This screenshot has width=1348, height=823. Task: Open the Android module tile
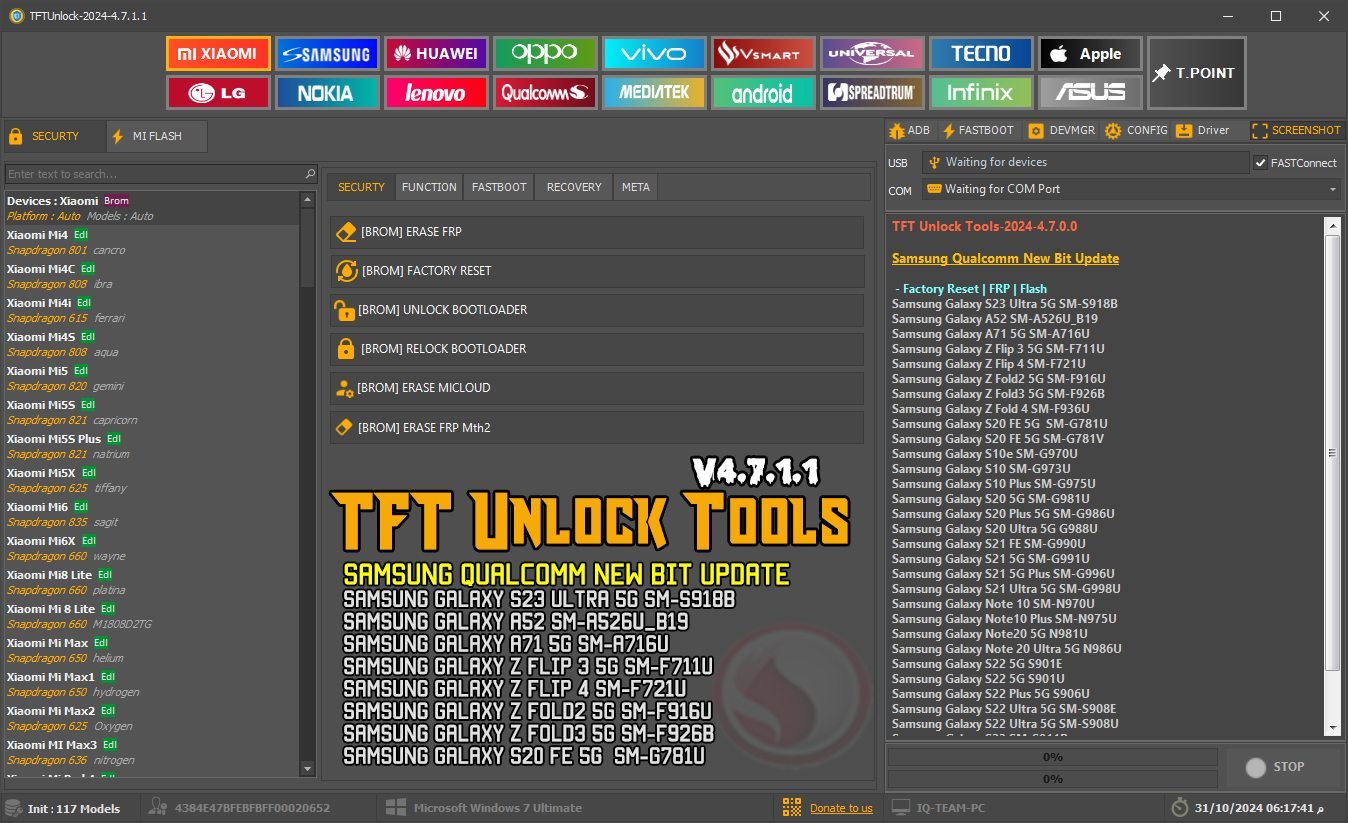click(x=764, y=93)
